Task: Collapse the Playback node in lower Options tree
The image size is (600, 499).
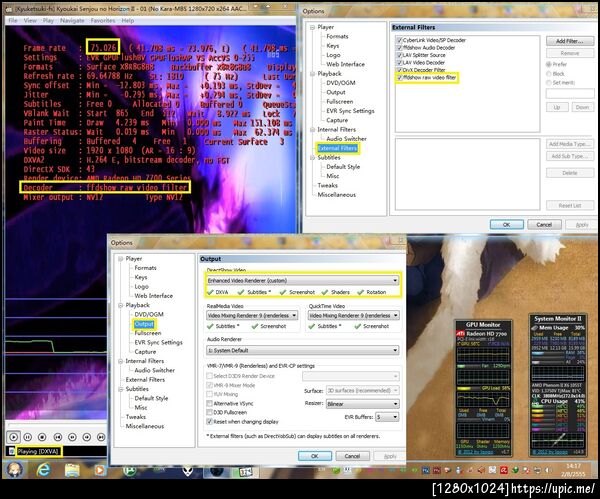Action: 121,305
